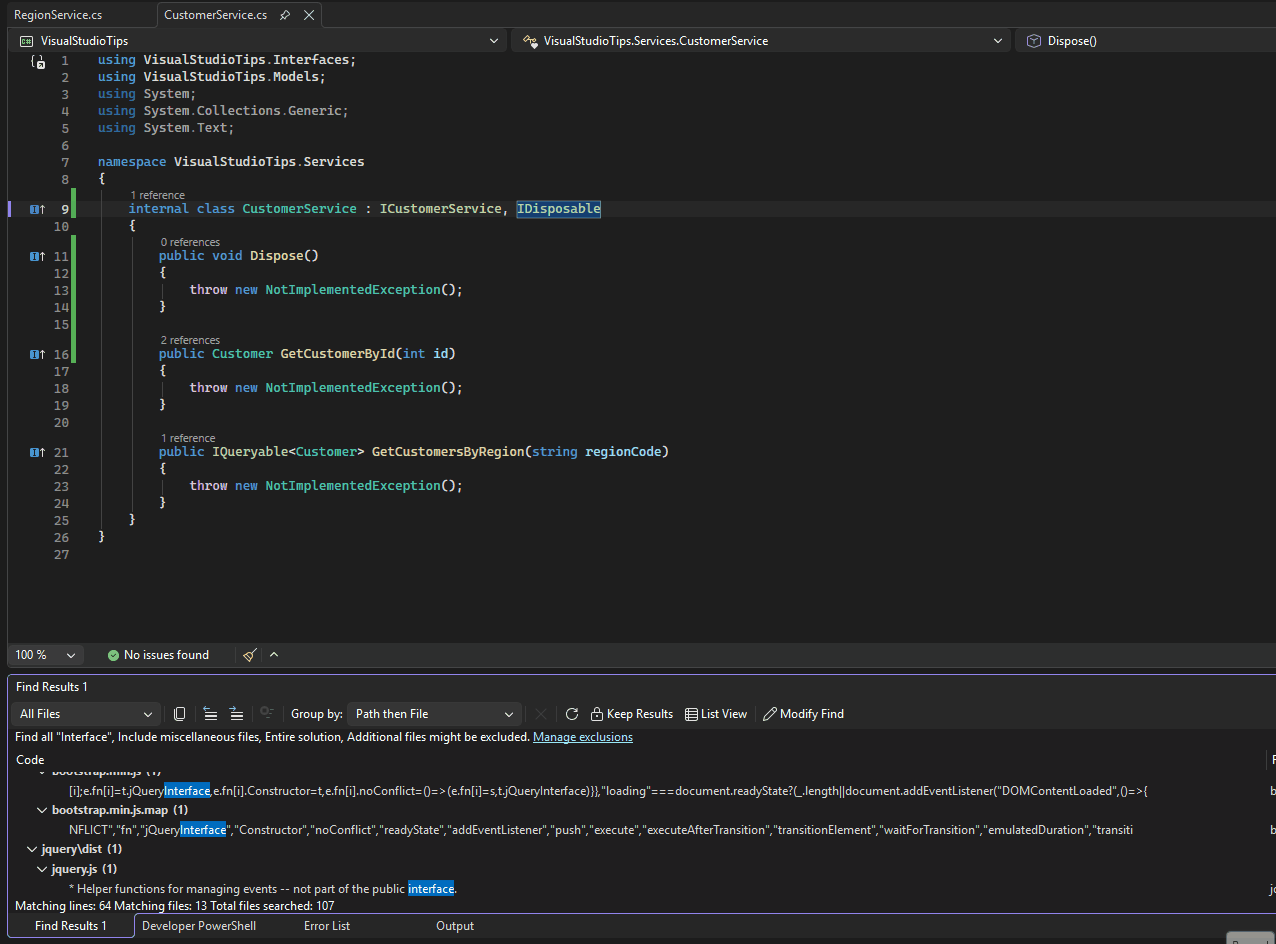Screen dimensions: 1276x944
Task: Switch to the RegionService.cs tab
Action: pyautogui.click(x=58, y=15)
